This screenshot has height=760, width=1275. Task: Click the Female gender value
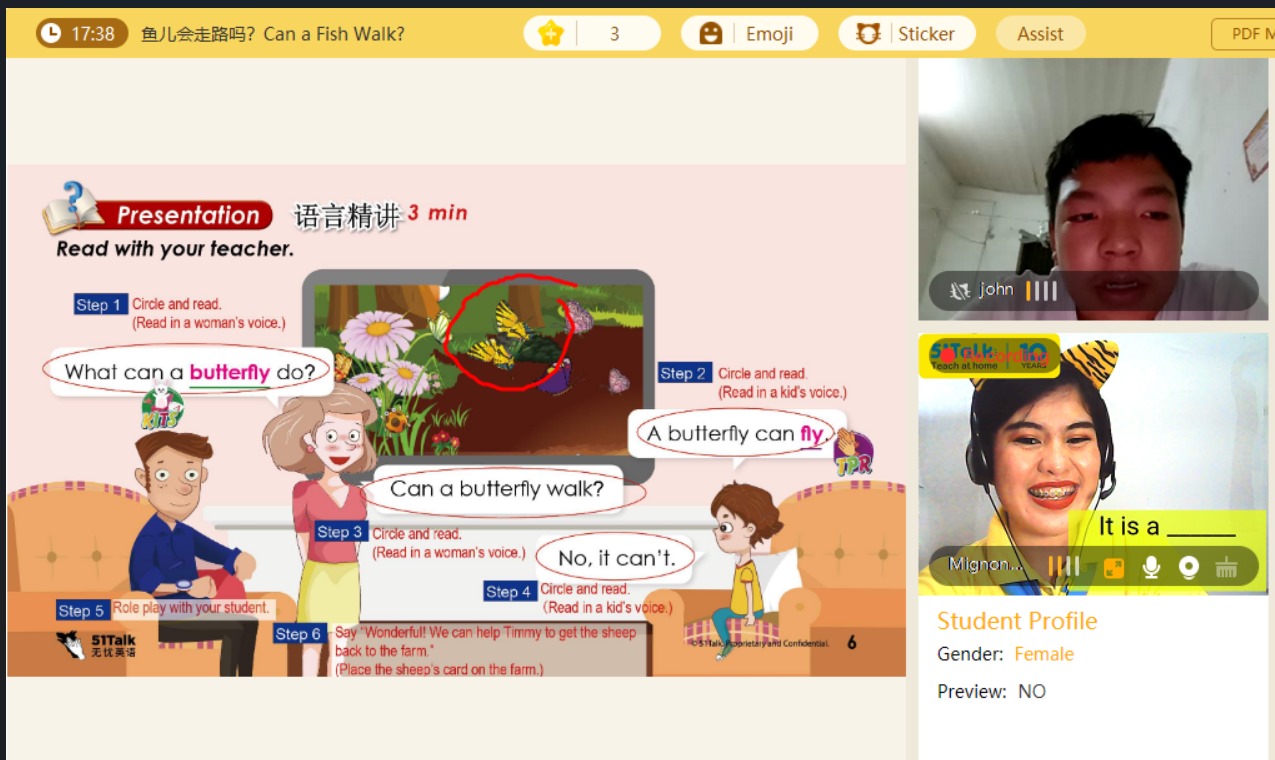[1043, 654]
